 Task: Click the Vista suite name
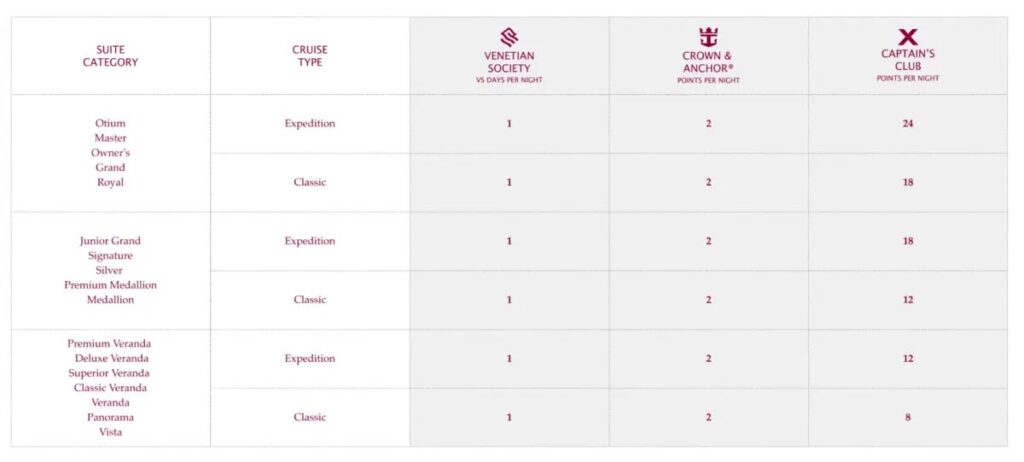[111, 432]
